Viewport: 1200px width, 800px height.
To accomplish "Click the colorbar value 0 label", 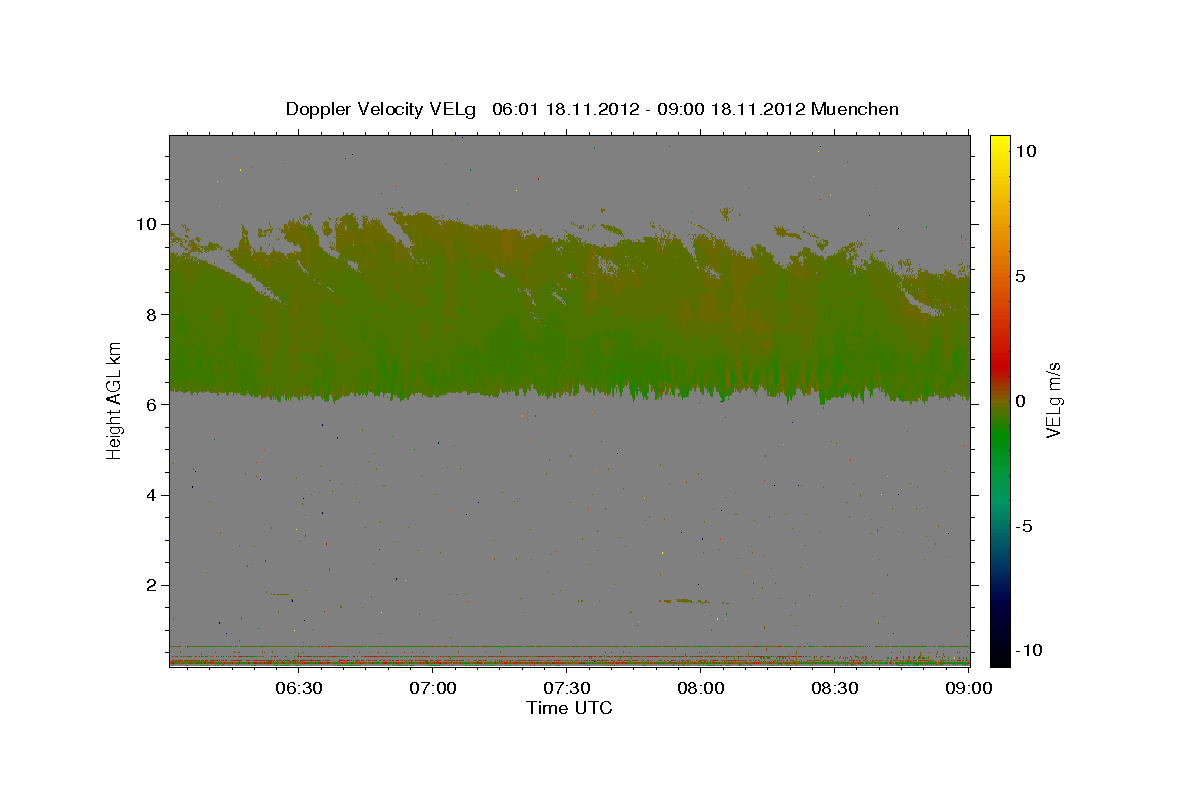I will coord(1020,401).
